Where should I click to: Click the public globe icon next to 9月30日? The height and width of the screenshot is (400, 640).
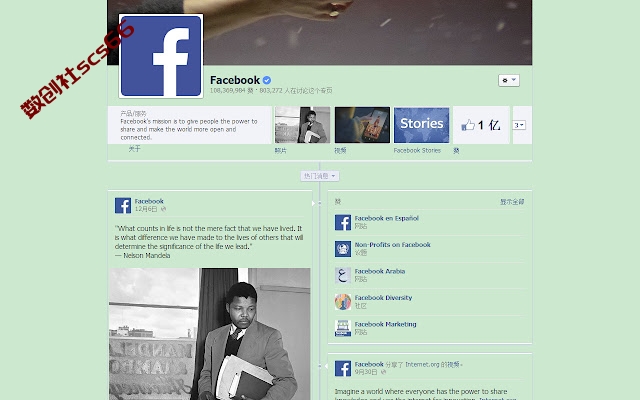click(x=383, y=372)
